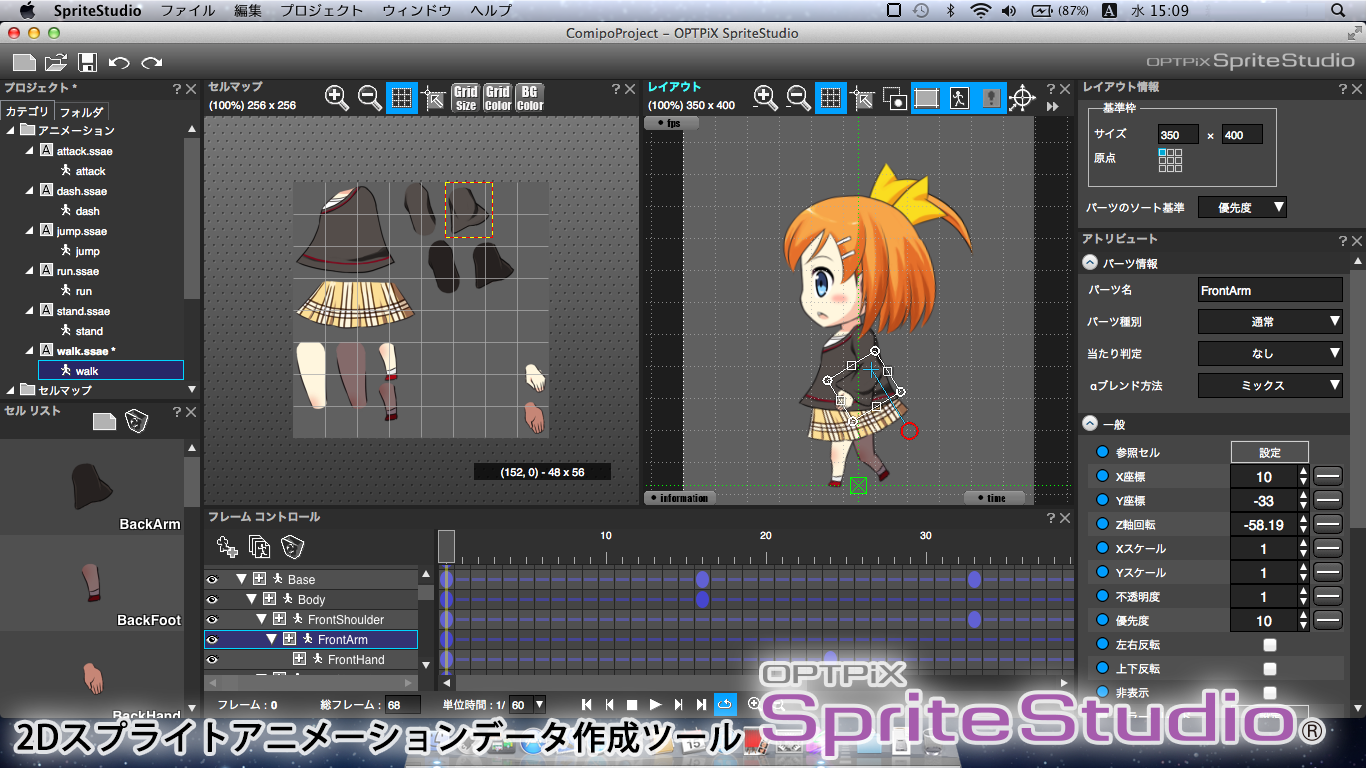This screenshot has width=1366, height=768.
Task: Check the 非表示 hide checkbox
Action: (x=1270, y=693)
